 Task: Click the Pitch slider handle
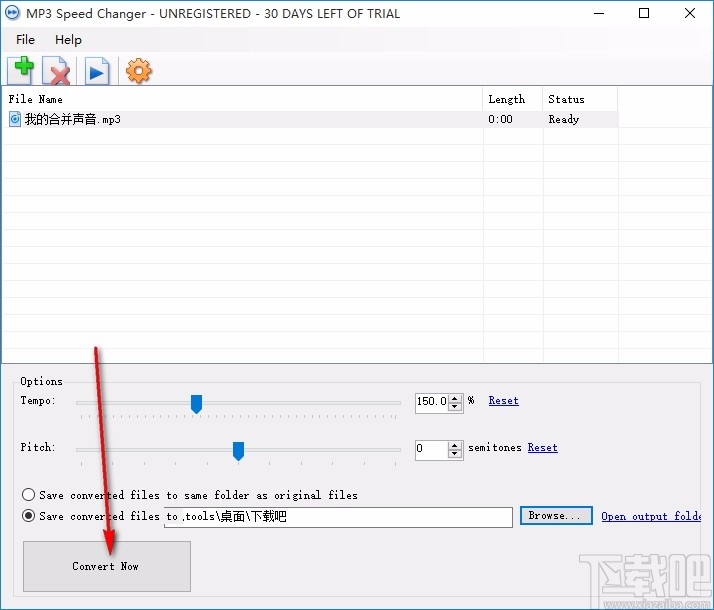click(238, 451)
